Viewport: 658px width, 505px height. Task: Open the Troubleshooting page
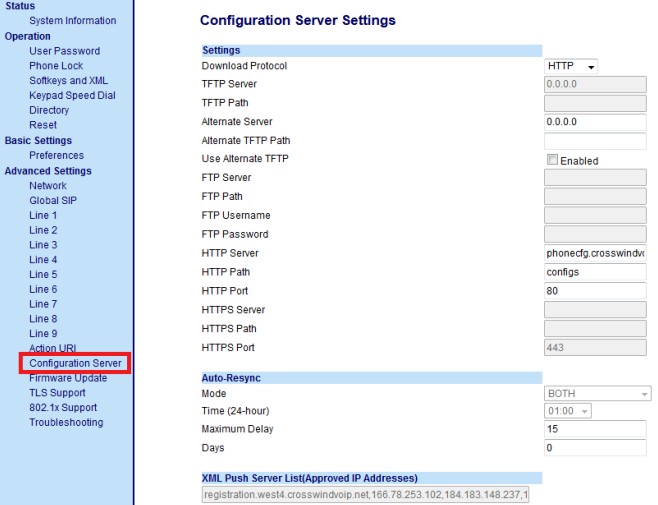66,423
